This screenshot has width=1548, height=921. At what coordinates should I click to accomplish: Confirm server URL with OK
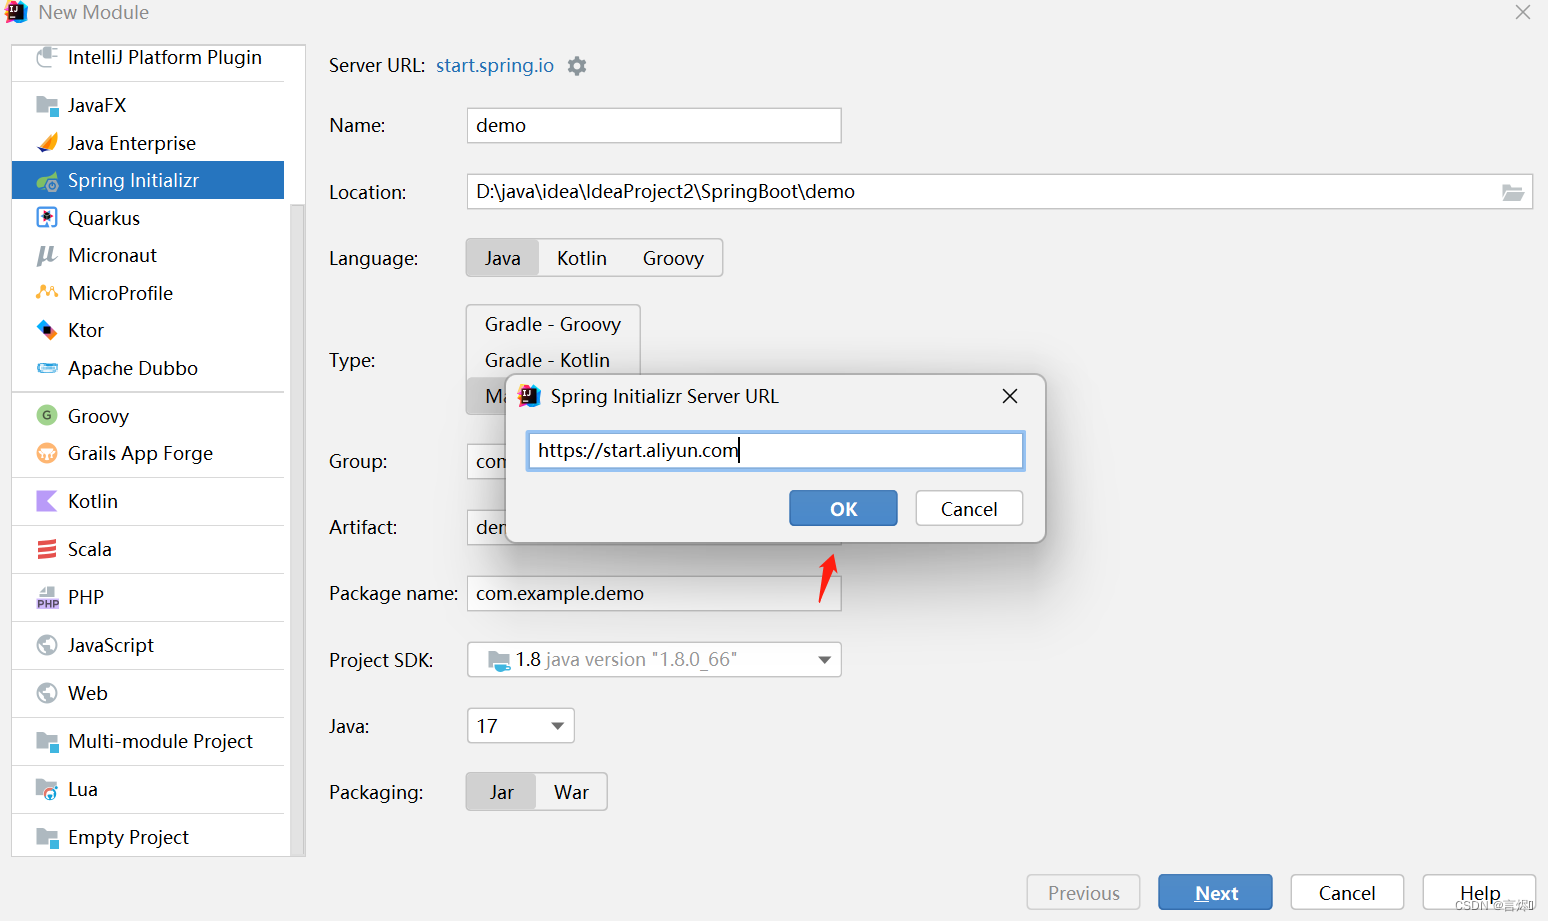[x=843, y=508]
